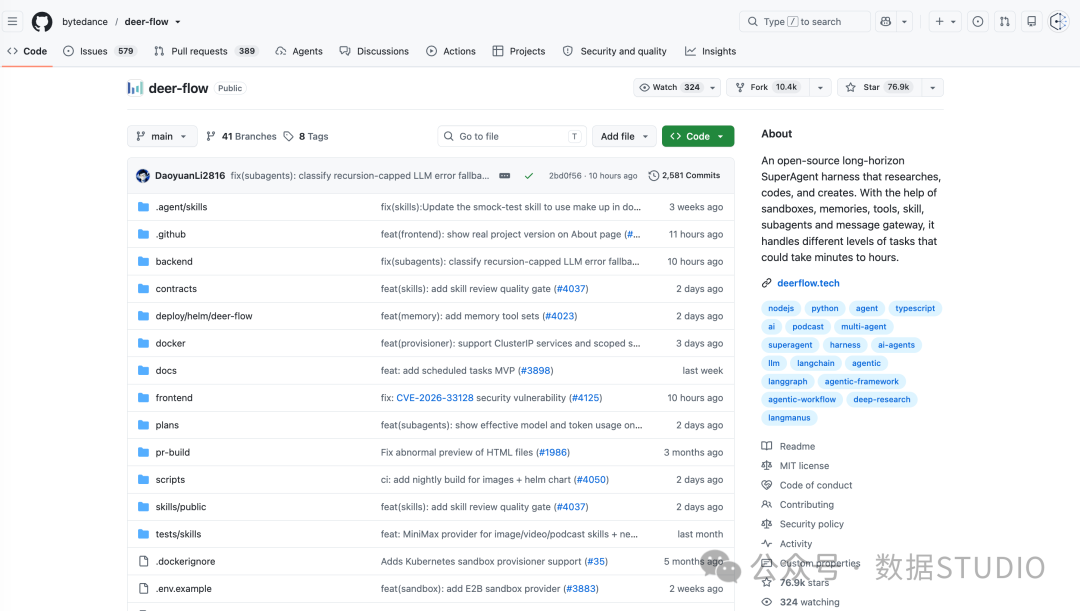Image resolution: width=1080 pixels, height=611 pixels.
Task: Open the Actions tab
Action: pos(451,51)
